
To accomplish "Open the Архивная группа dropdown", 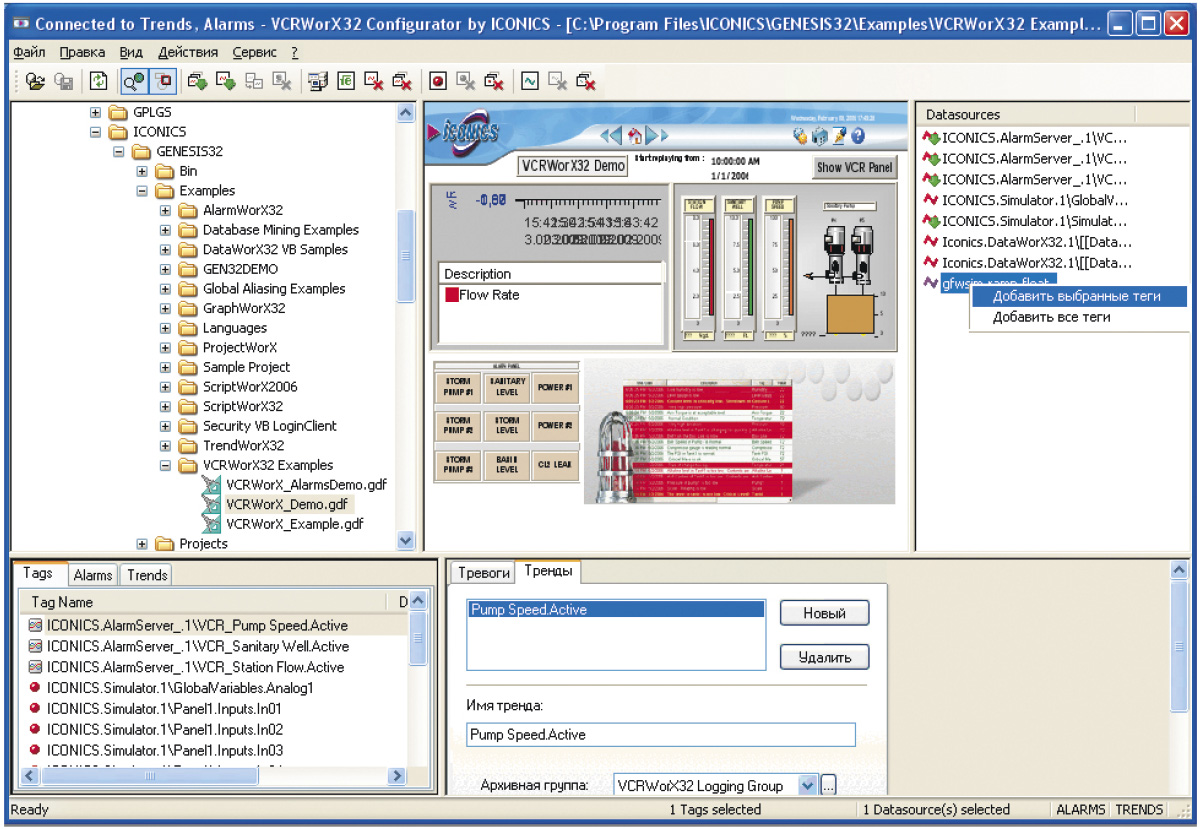I will click(808, 786).
